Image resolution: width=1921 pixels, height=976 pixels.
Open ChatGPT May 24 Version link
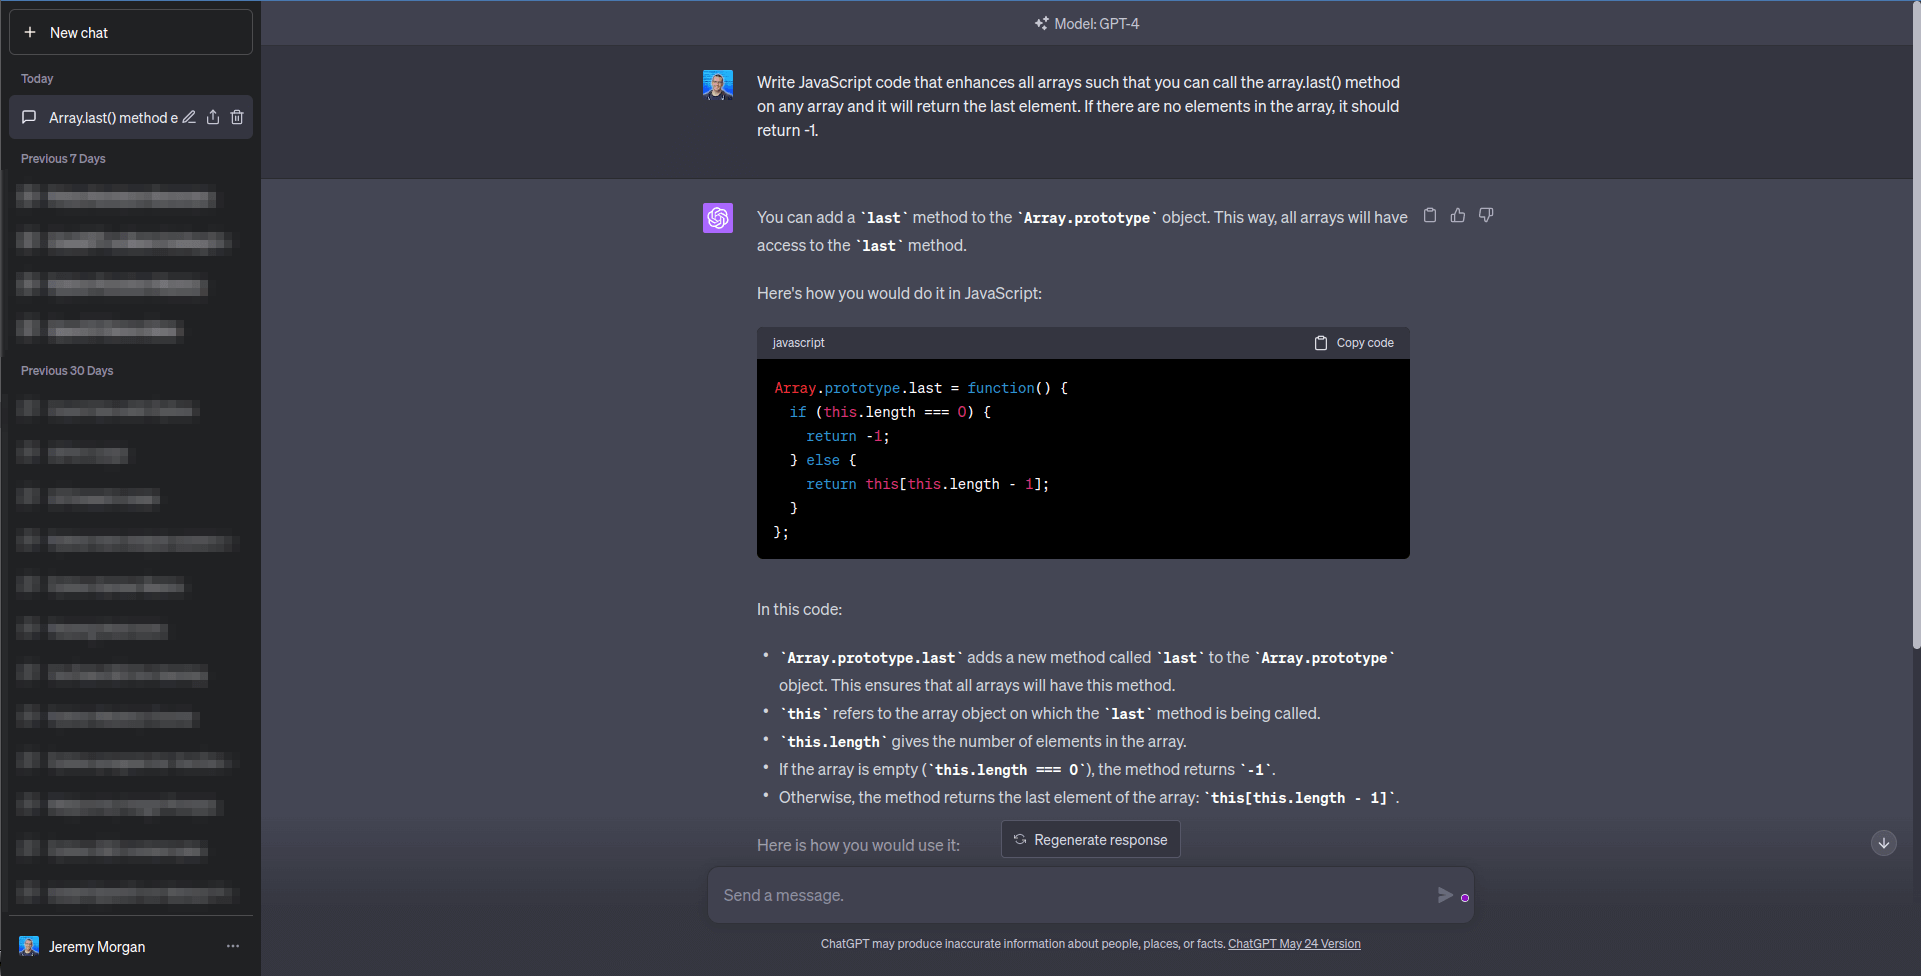pos(1294,944)
